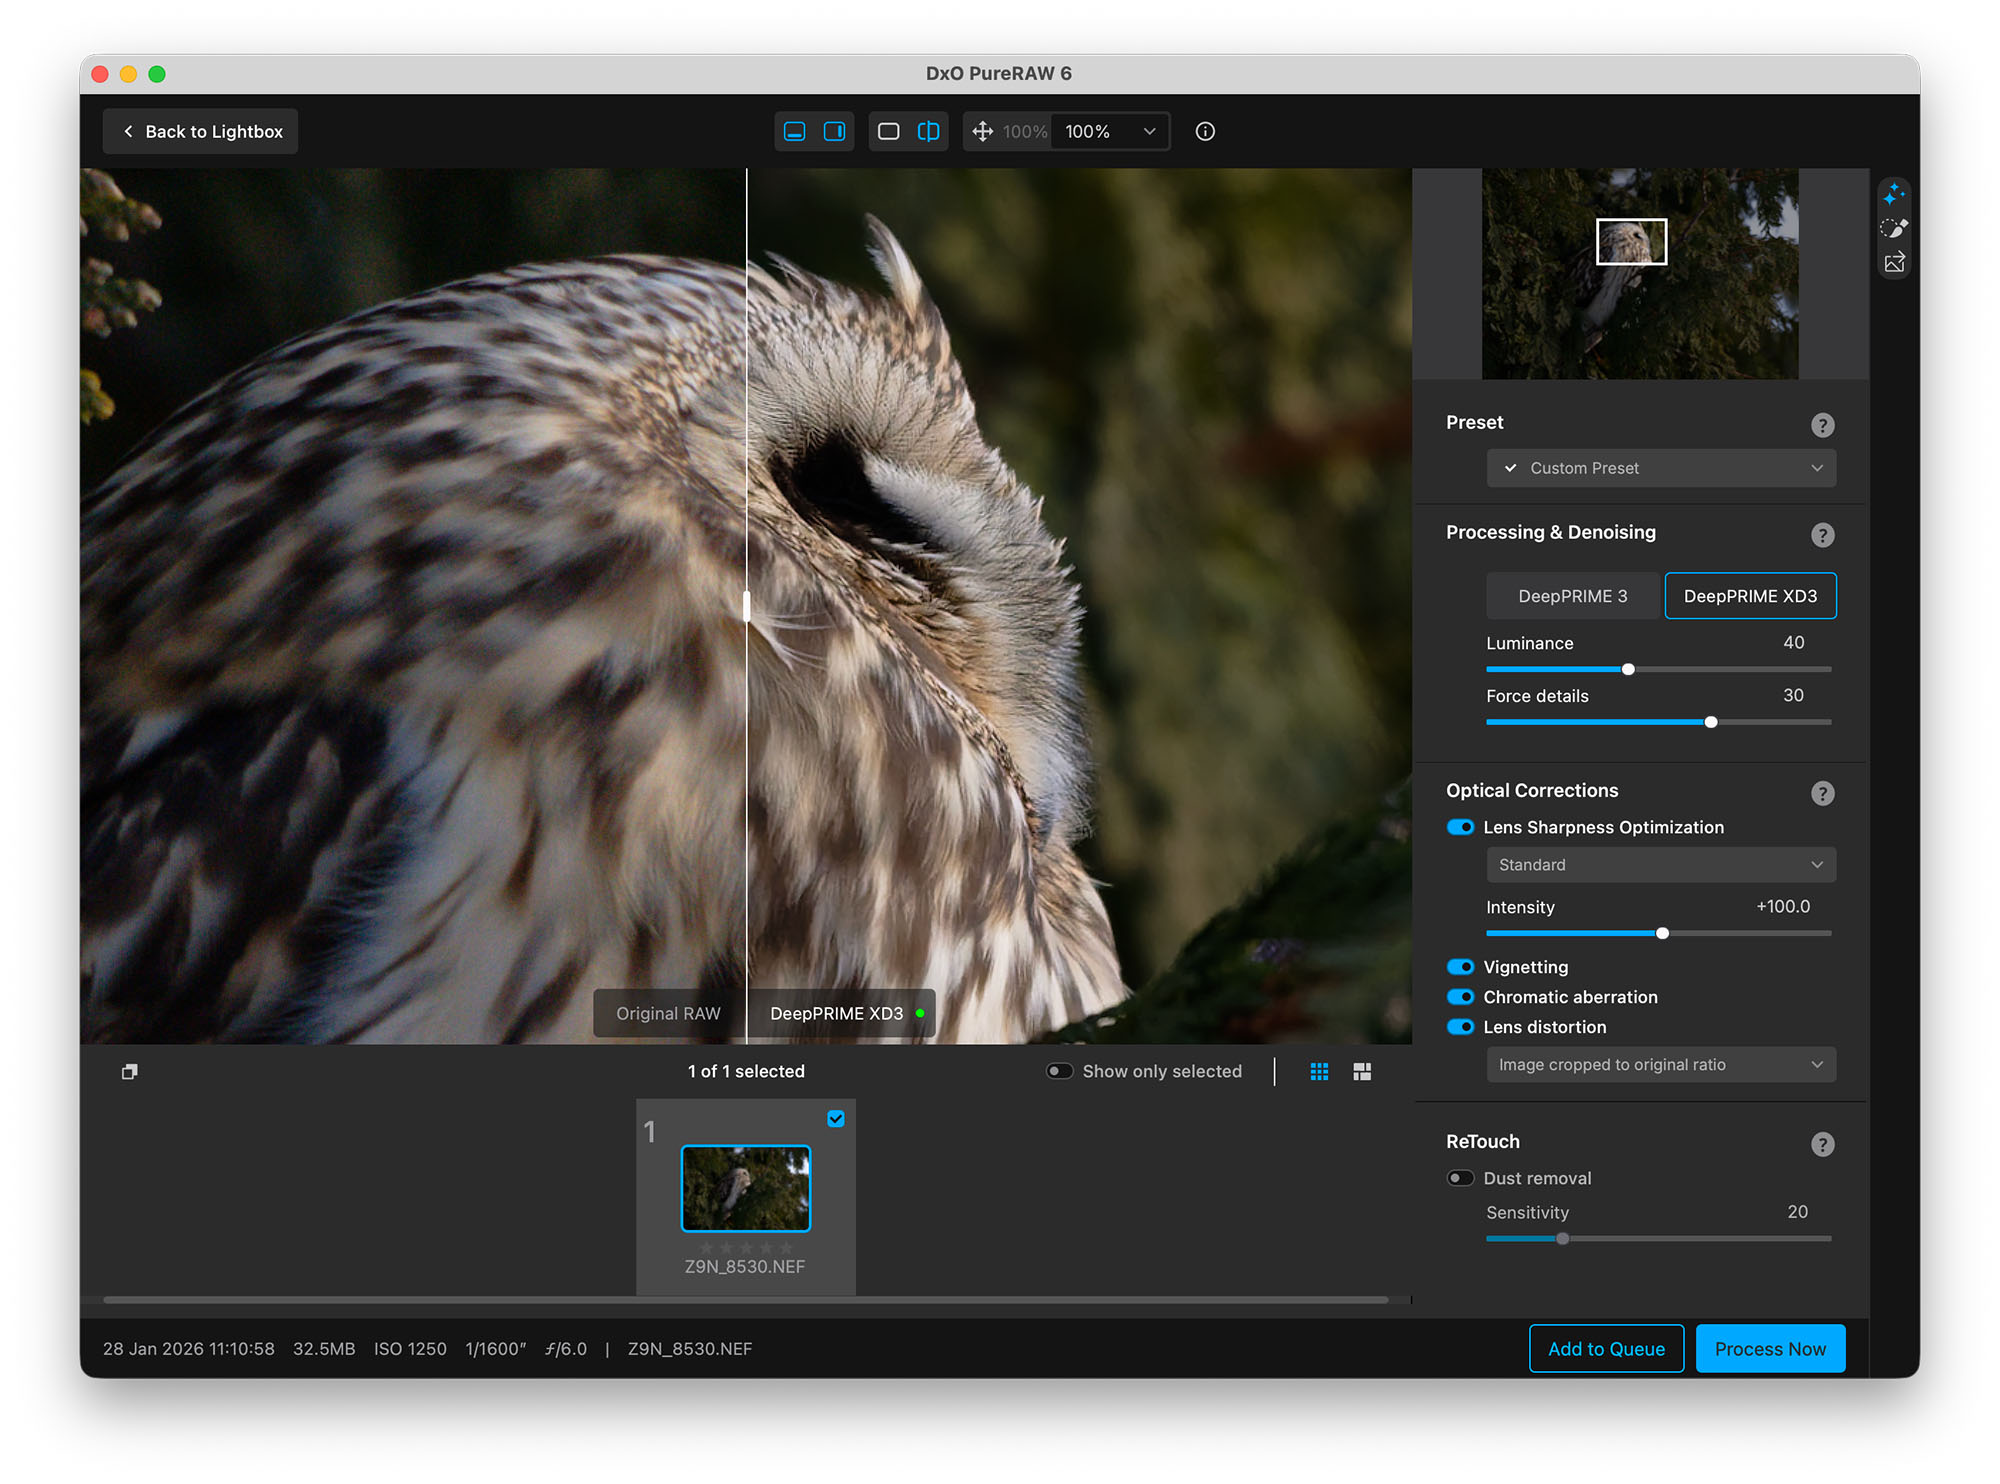This screenshot has width=2000, height=1484.
Task: Open the Custom Preset dropdown
Action: 1660,468
